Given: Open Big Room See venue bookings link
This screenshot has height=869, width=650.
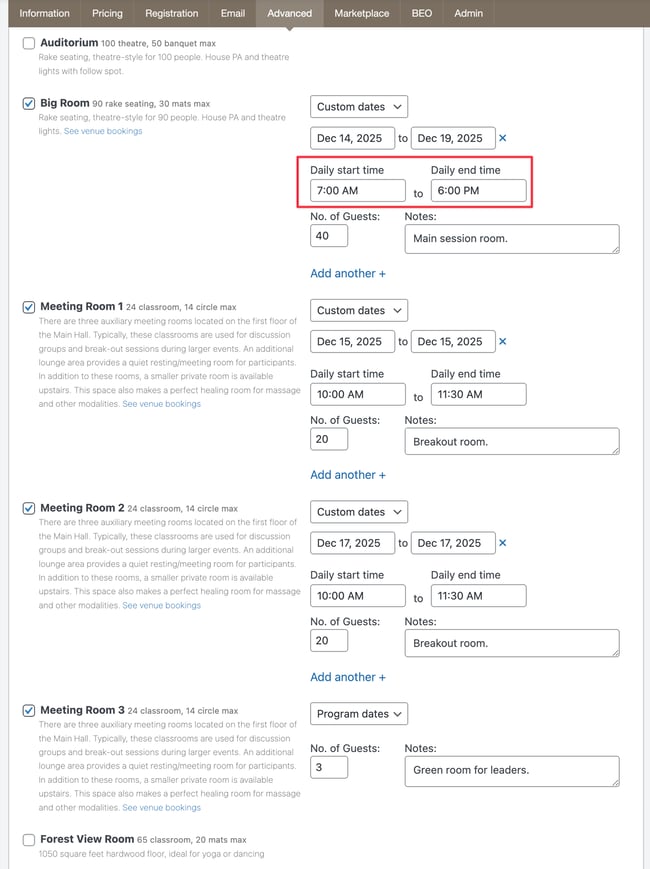Looking at the screenshot, I should coord(103,131).
